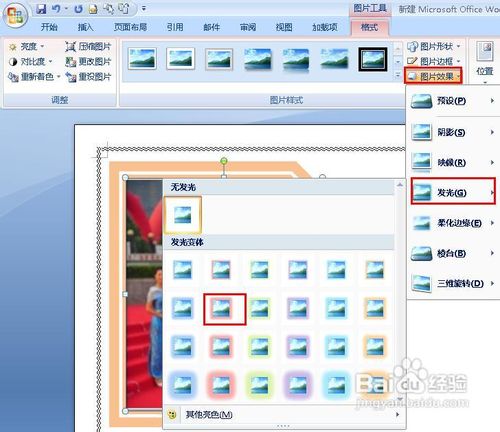Pick the first-row orange glow variation
The image size is (500, 432).
375,270
